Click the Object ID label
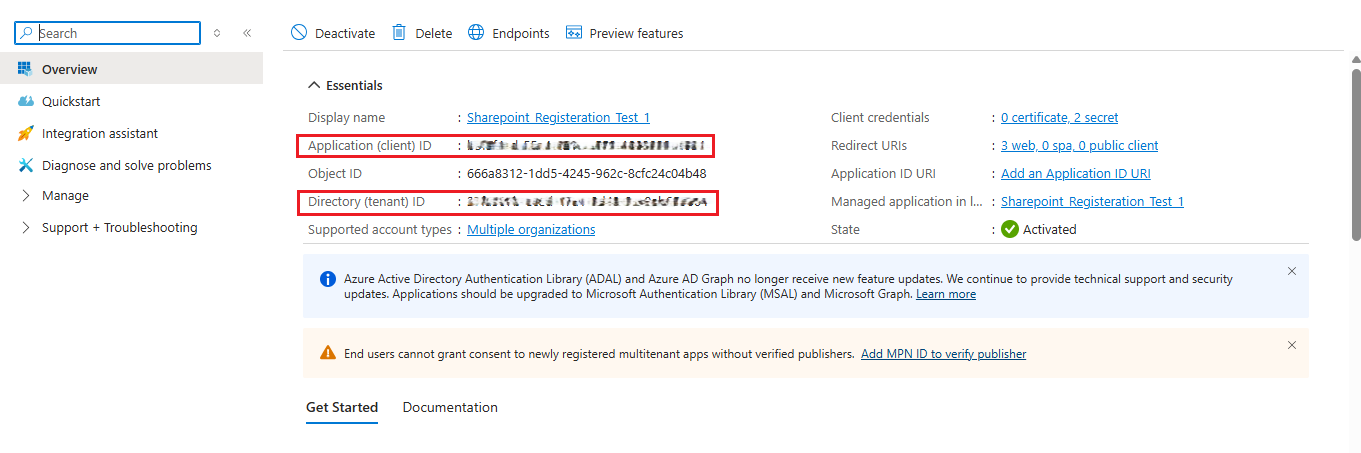This screenshot has width=1361, height=453. point(334,173)
